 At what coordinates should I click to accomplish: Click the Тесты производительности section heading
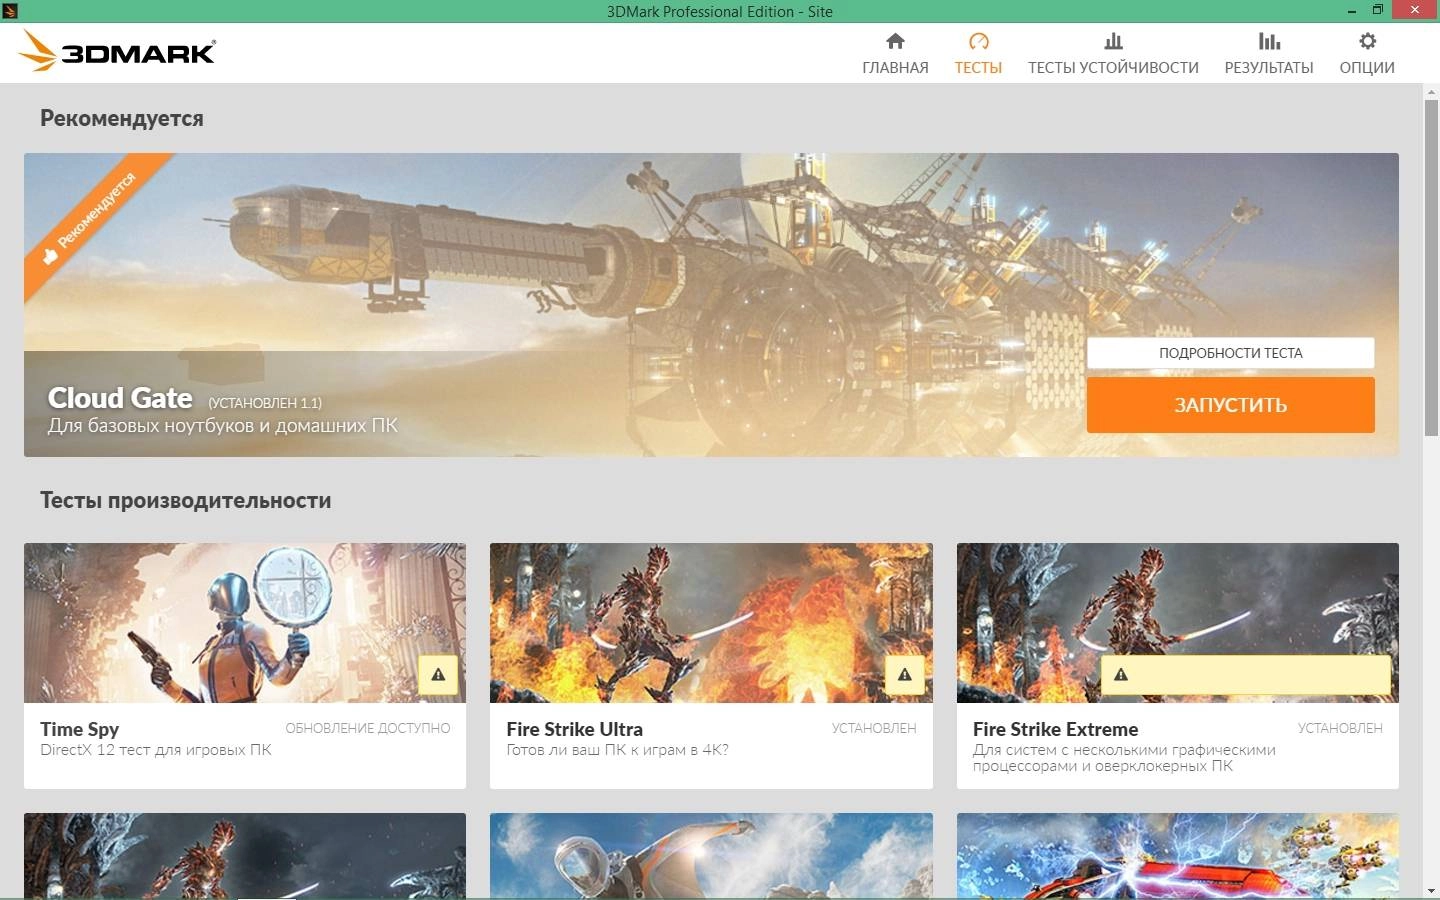click(185, 500)
